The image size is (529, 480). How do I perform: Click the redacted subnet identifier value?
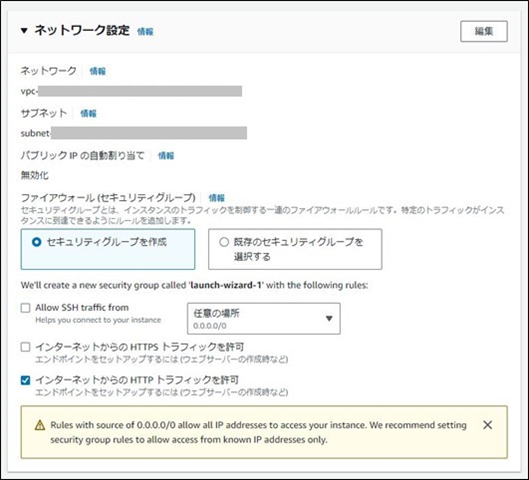(149, 133)
